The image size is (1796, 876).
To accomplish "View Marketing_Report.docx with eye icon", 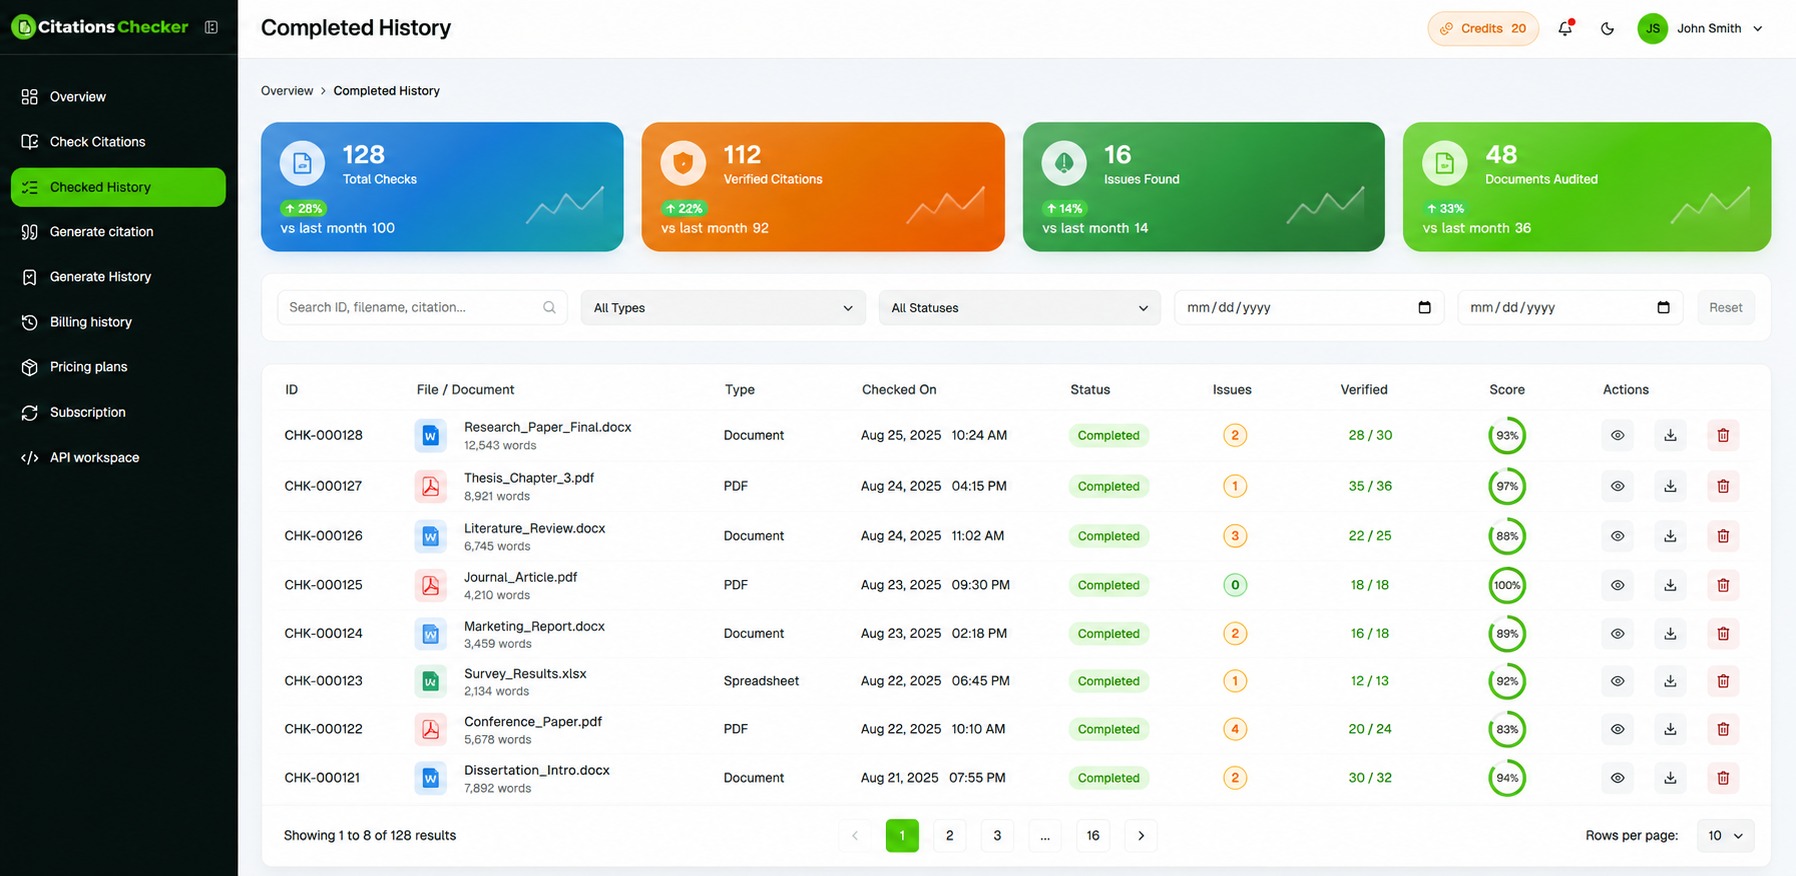I will point(1617,633).
